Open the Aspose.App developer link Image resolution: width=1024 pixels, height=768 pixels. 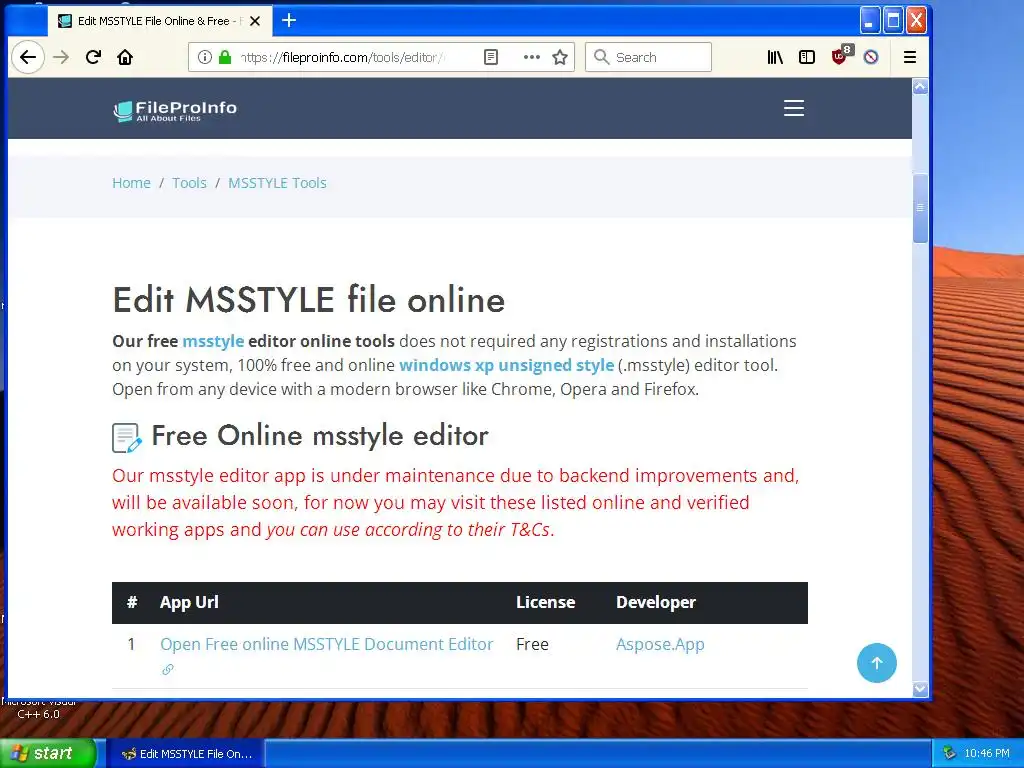[660, 644]
